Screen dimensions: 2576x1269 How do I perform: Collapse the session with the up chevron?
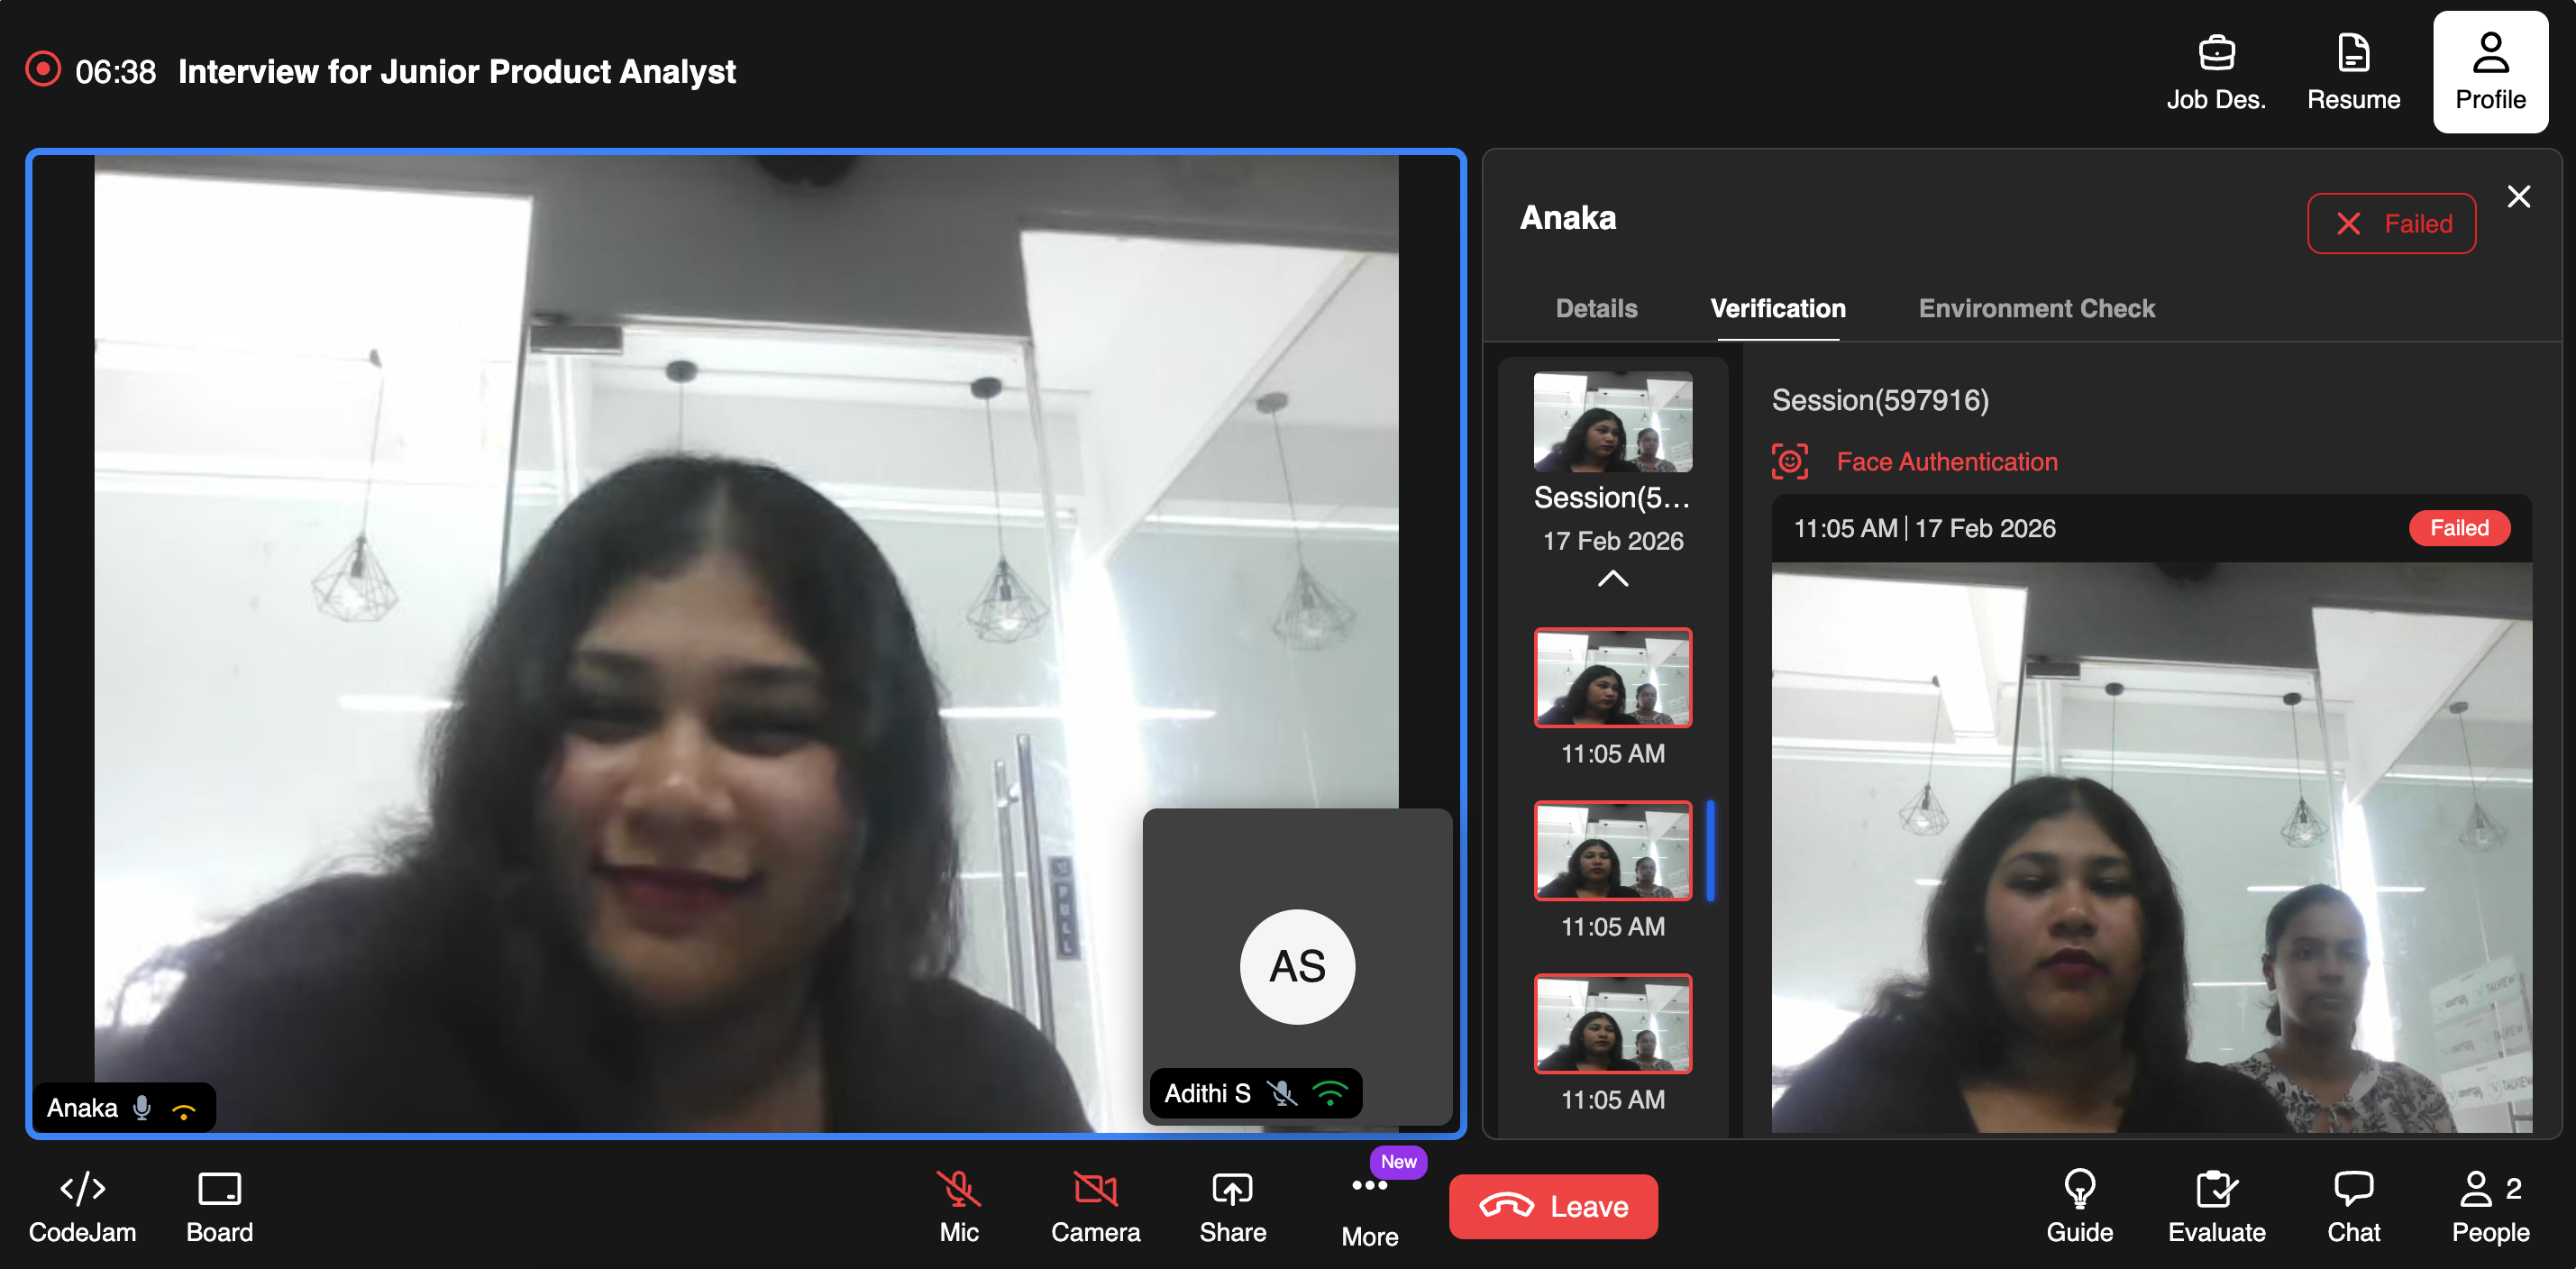(1612, 579)
